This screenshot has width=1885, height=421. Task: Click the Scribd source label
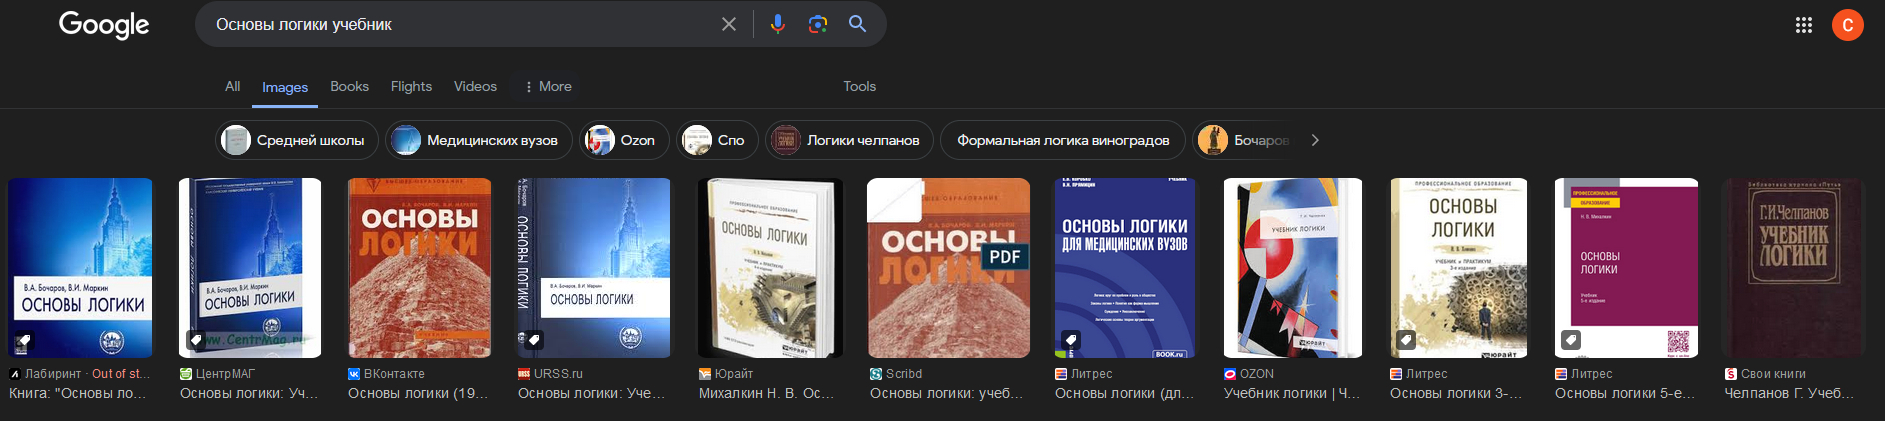pyautogui.click(x=904, y=374)
